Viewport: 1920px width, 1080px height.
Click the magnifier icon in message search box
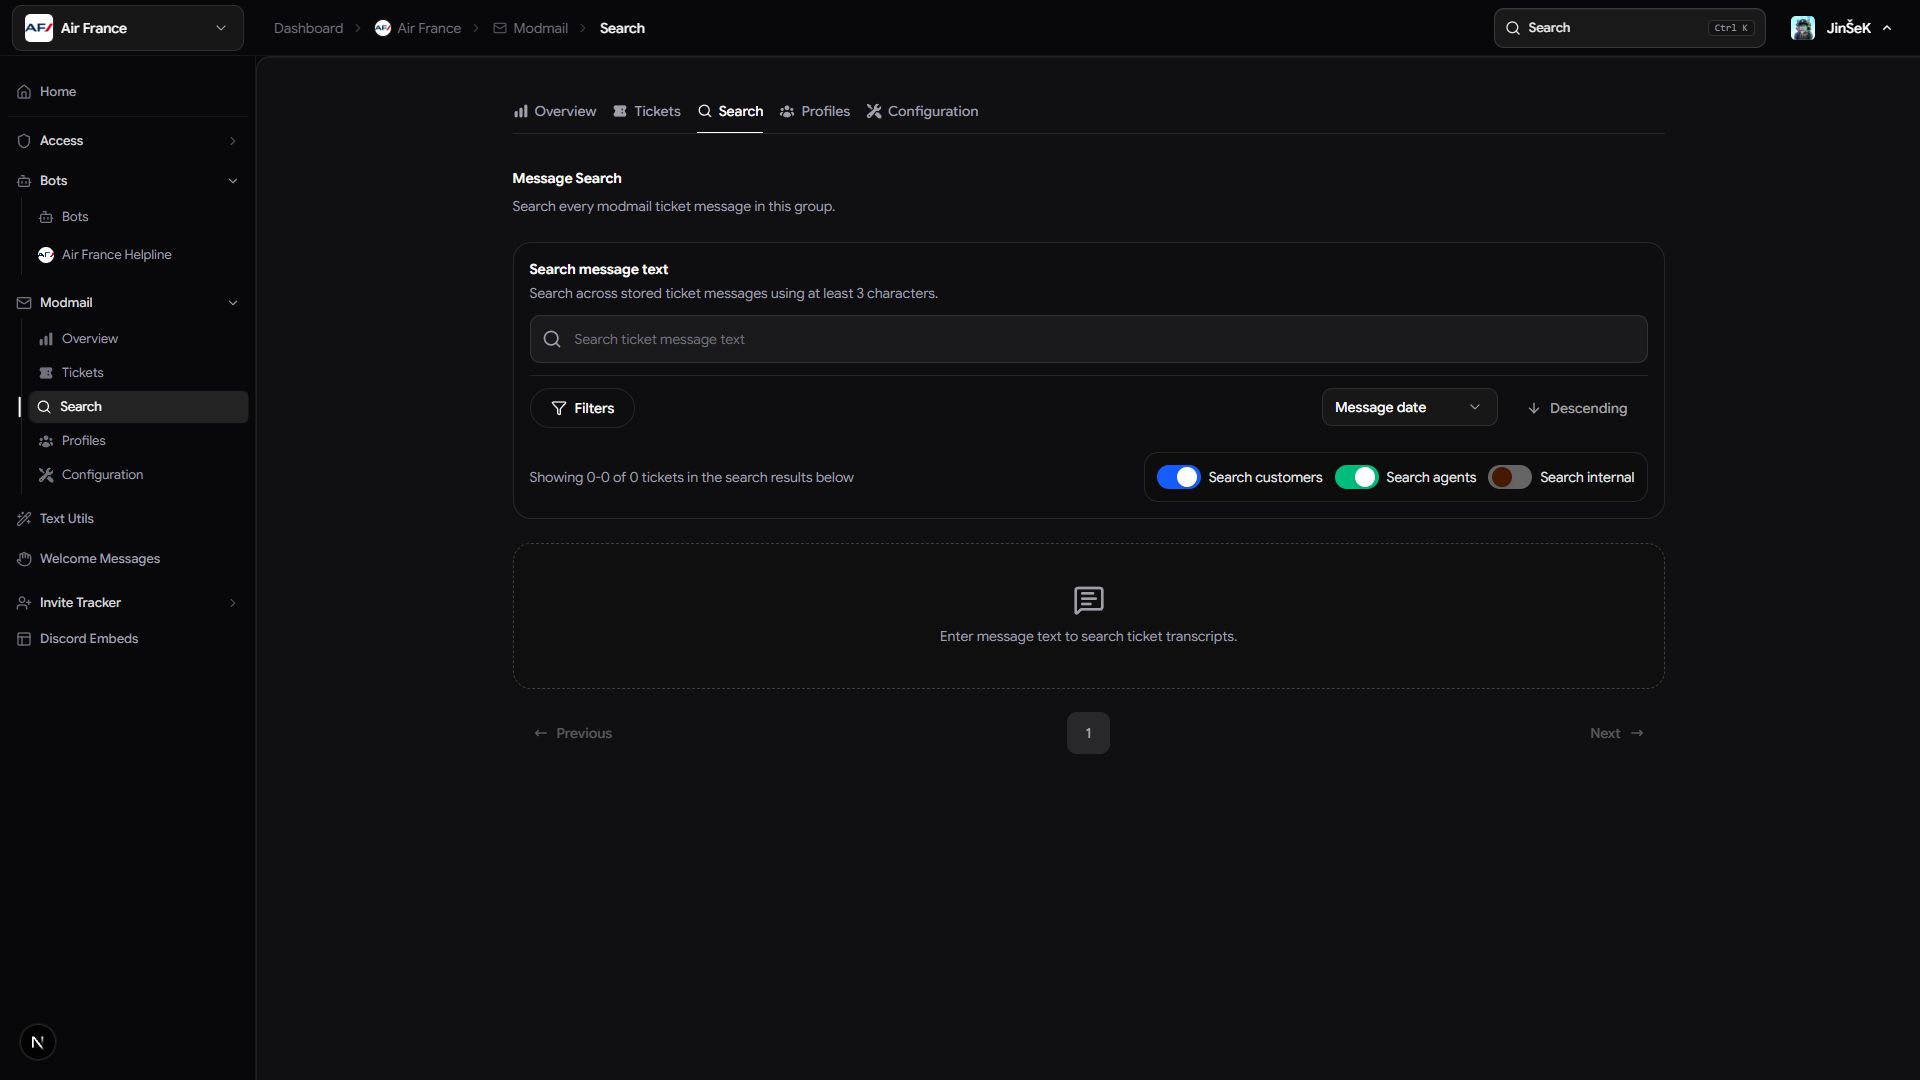point(552,339)
